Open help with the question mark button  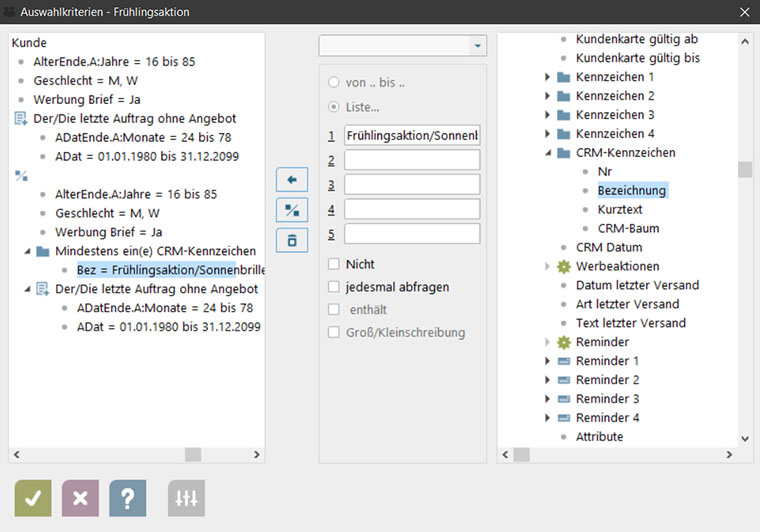tap(128, 497)
